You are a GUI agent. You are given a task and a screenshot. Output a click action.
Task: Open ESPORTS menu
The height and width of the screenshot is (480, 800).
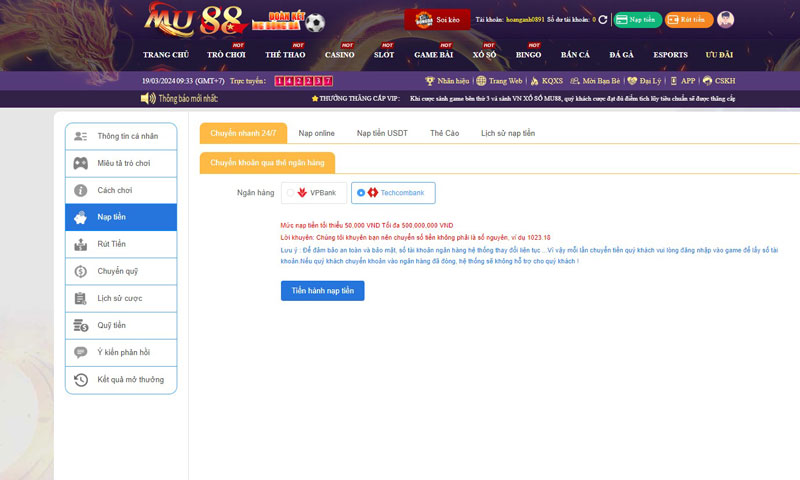(670, 55)
